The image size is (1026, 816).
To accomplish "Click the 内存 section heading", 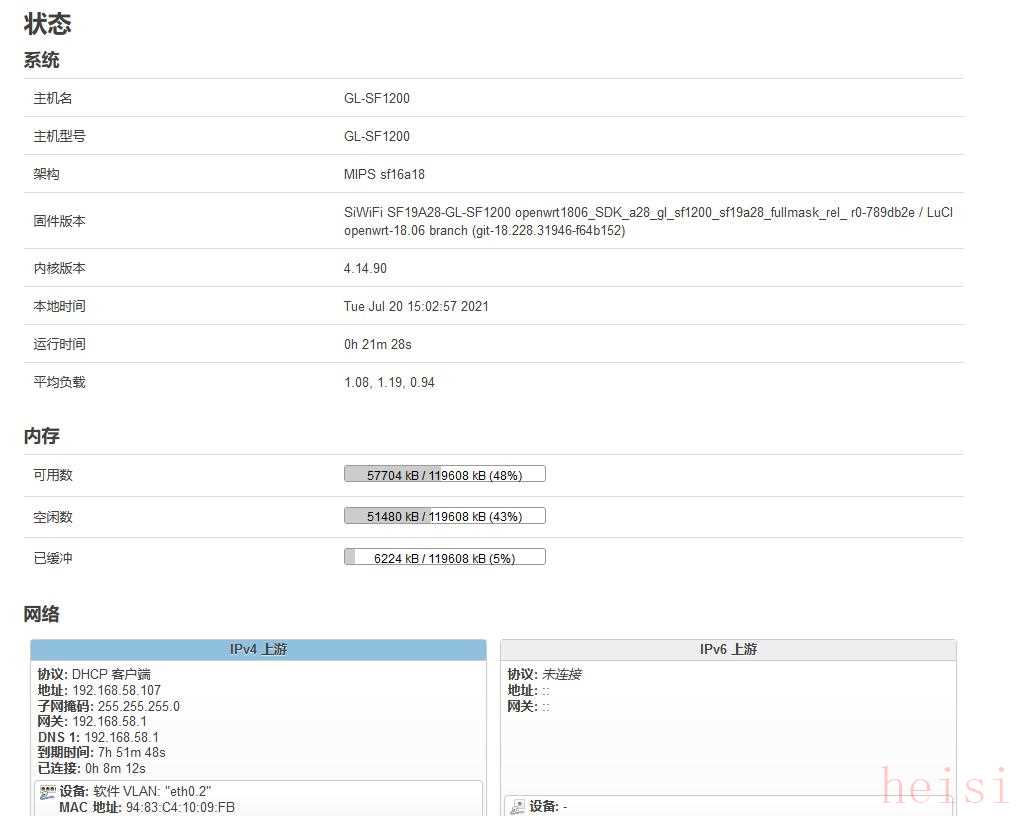I will (x=42, y=436).
